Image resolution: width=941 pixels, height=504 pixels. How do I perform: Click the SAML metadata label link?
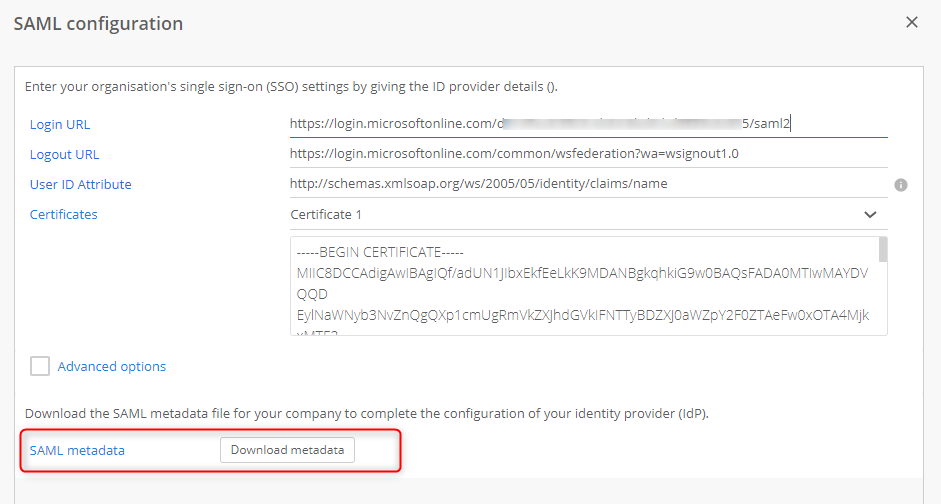point(77,450)
